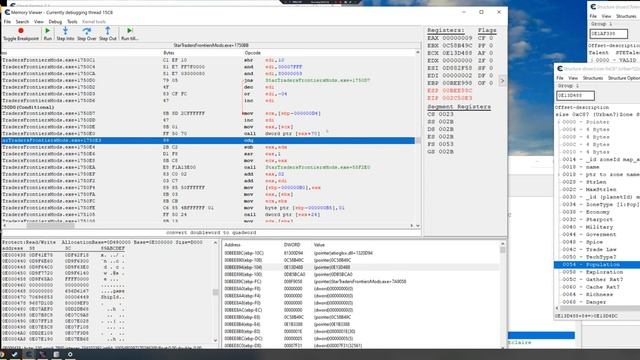
Task: Click the hex view scrollbar down arrow
Action: pyautogui.click(x=216, y=340)
